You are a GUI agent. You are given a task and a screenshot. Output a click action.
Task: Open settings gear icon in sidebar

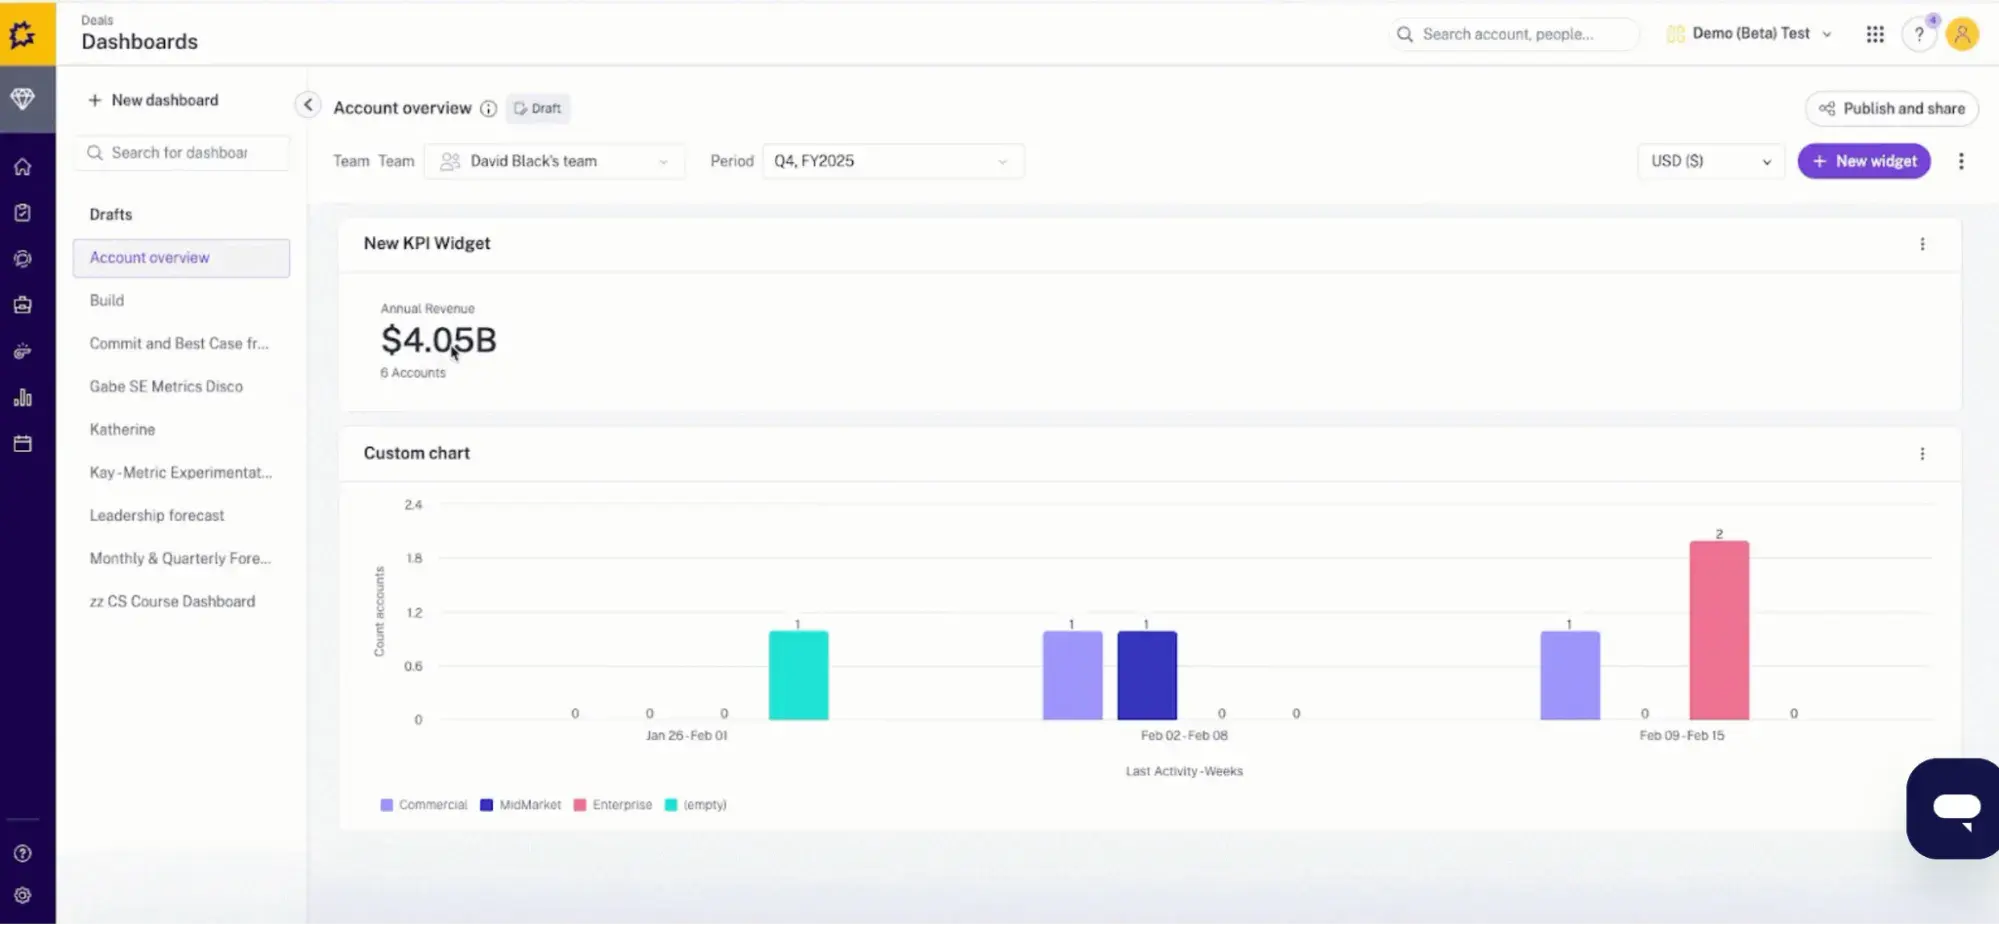[x=22, y=895]
